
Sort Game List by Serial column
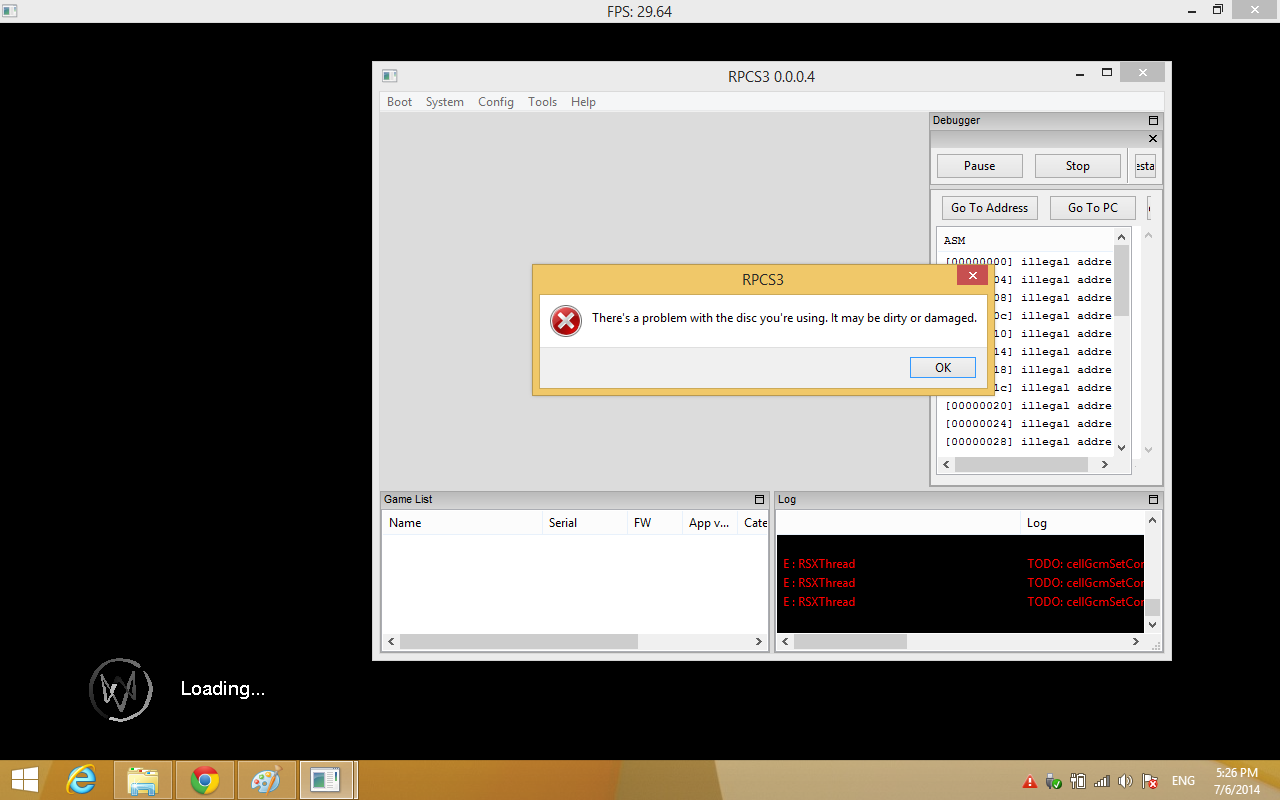click(585, 523)
